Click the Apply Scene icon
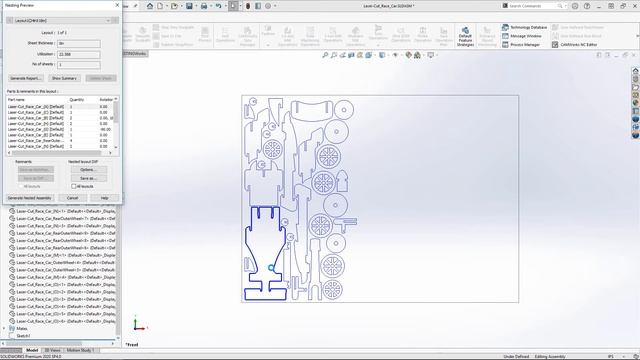The image size is (640, 360). point(417,55)
